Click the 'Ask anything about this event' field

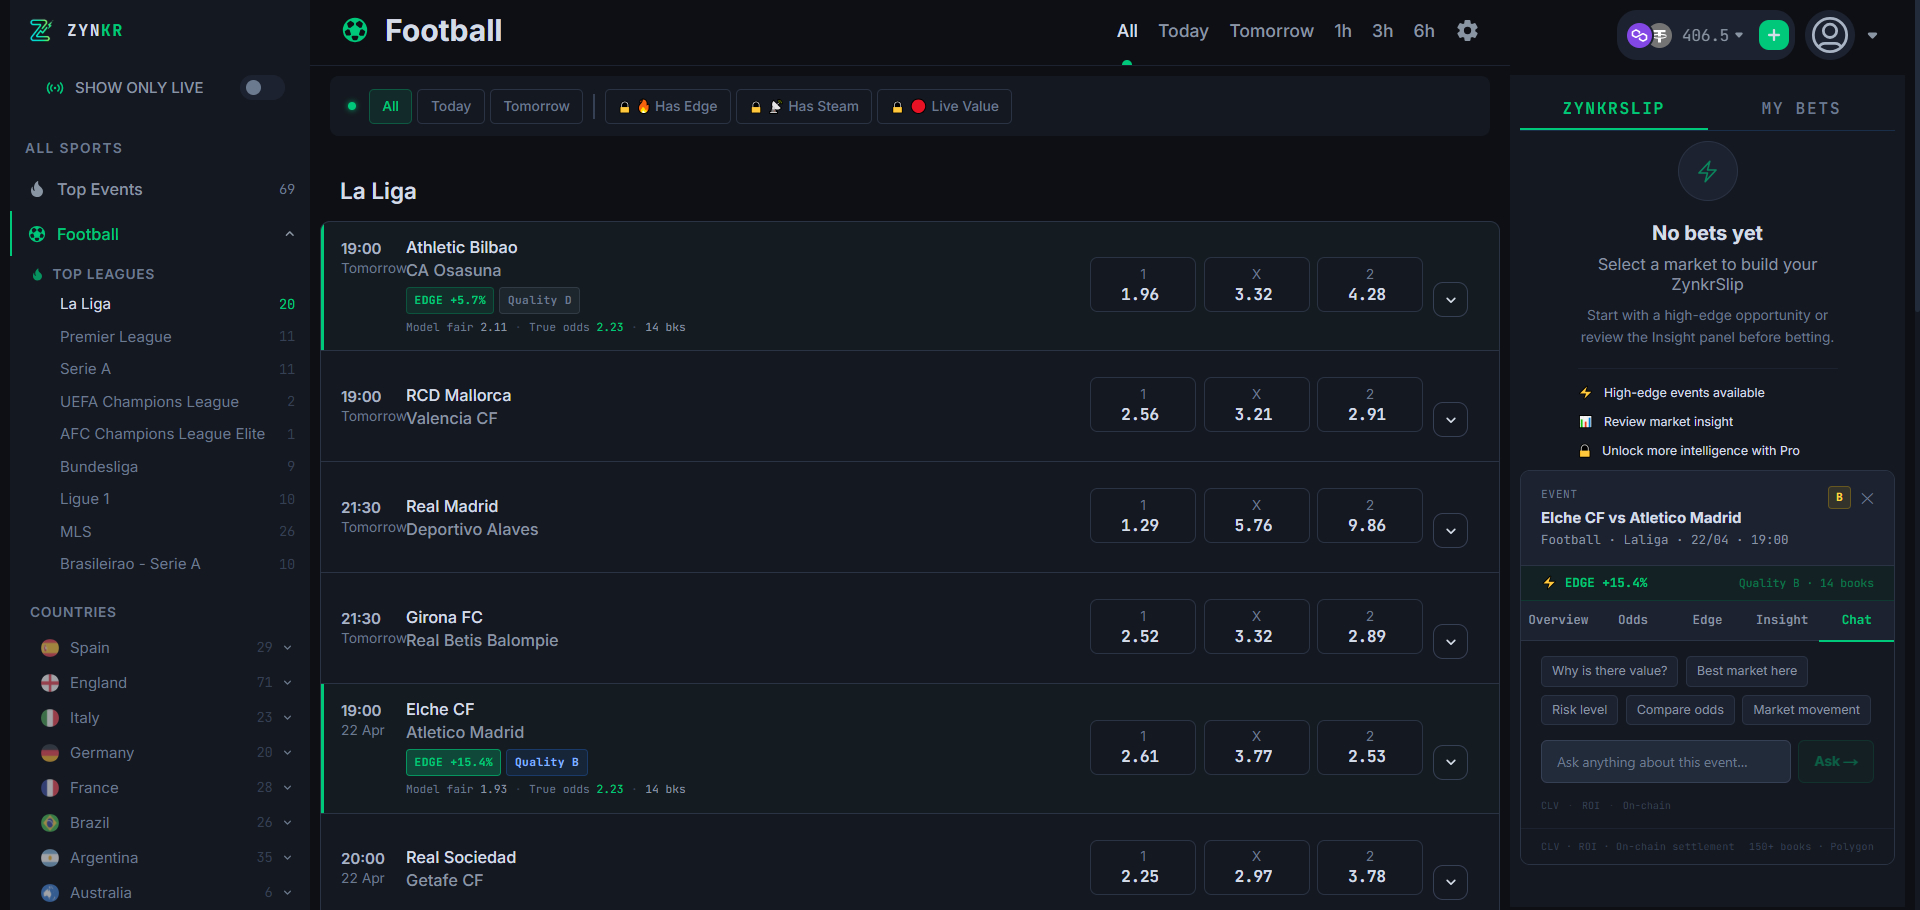tap(1664, 761)
